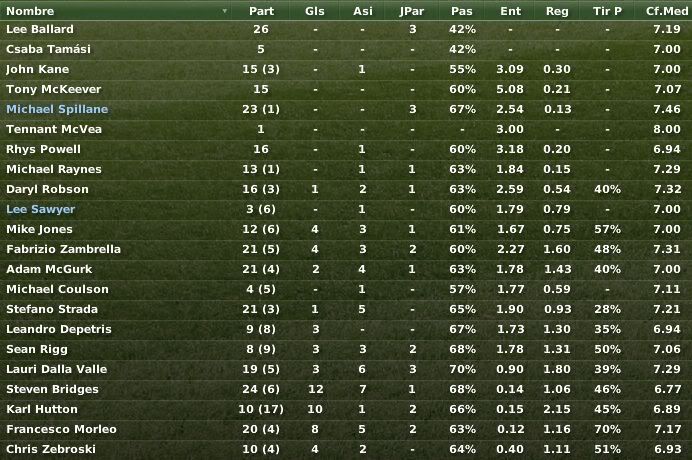Select the Chris Zebroski row
Image resolution: width=692 pixels, height=460 pixels.
point(346,449)
